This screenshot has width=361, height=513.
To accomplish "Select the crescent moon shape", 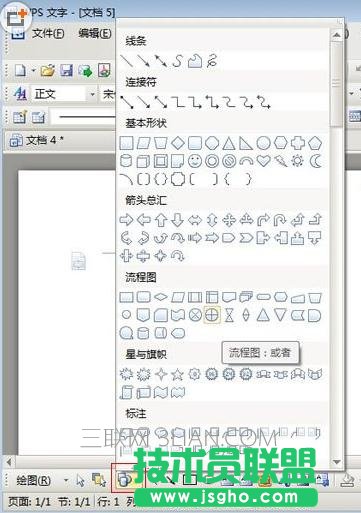I will (x=315, y=161).
